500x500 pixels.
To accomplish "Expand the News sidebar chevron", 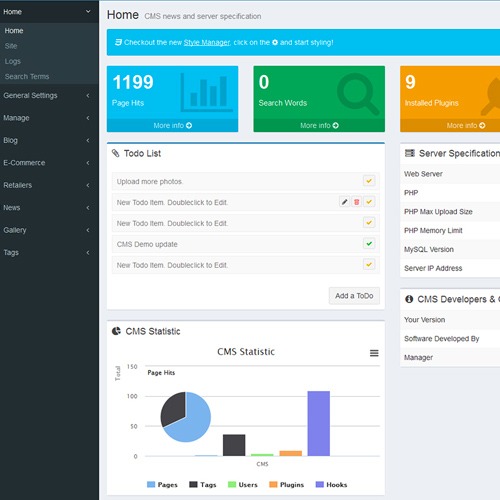I will [x=88, y=208].
